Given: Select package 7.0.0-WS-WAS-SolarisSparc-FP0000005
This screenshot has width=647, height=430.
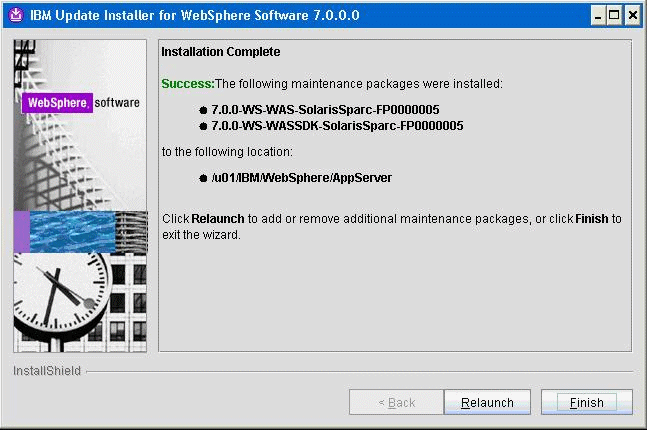Looking at the screenshot, I should point(325,110).
